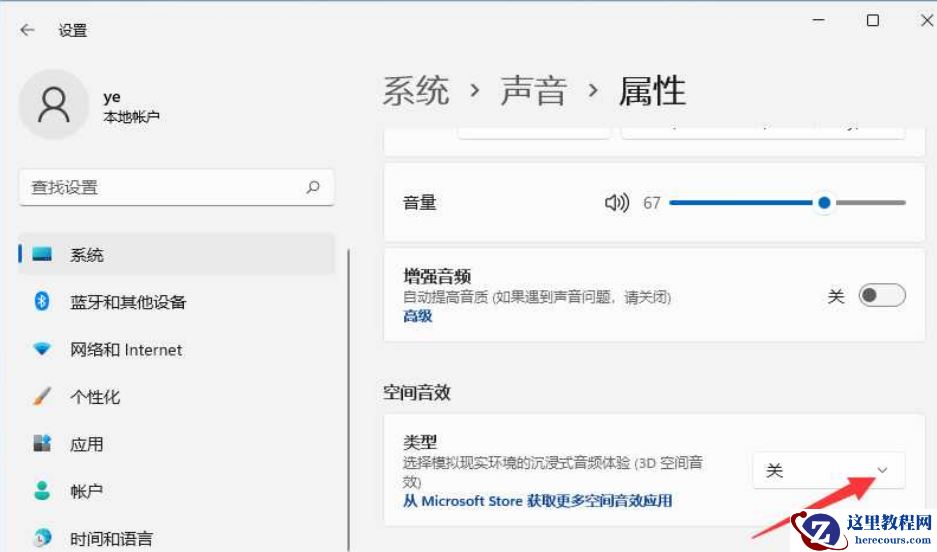Click the Apps icon in sidebar
The width and height of the screenshot is (937, 552).
pyautogui.click(x=42, y=443)
